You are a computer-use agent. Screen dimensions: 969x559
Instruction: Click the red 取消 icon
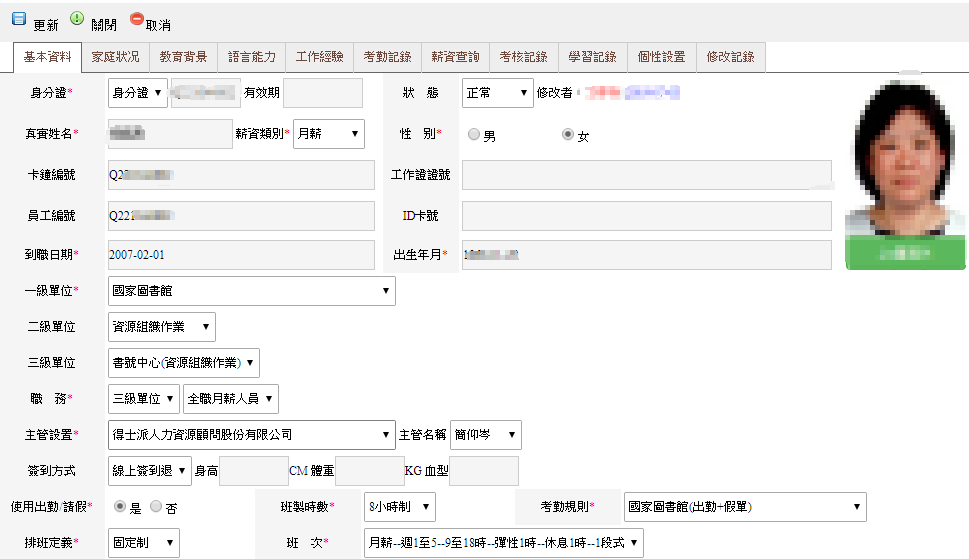pos(136,20)
